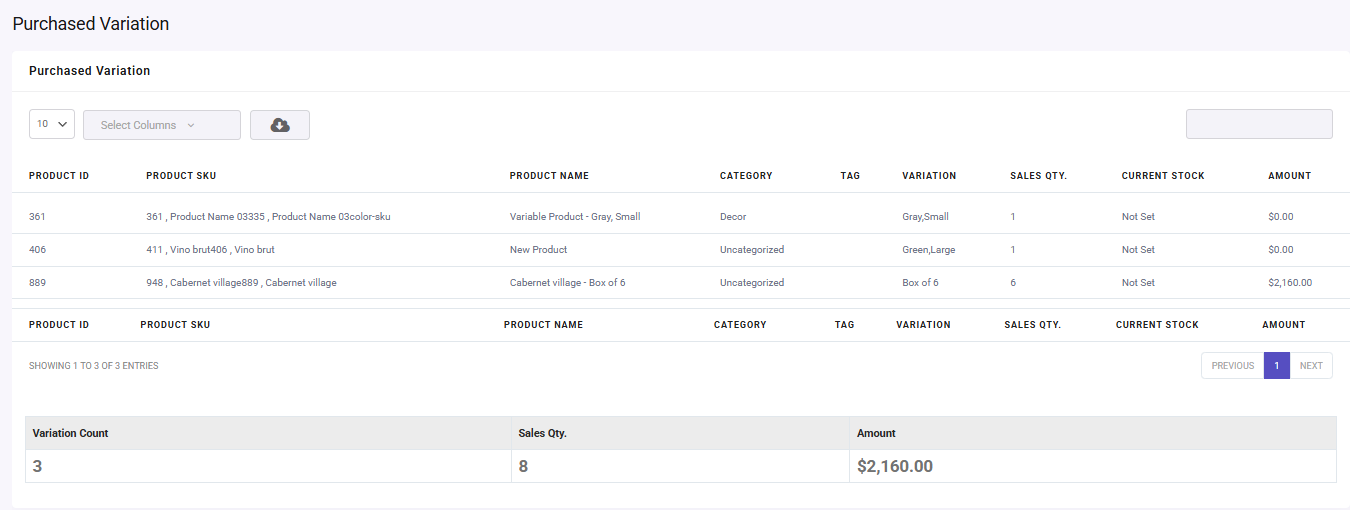Go to Next page in pagination

[x=1311, y=366]
